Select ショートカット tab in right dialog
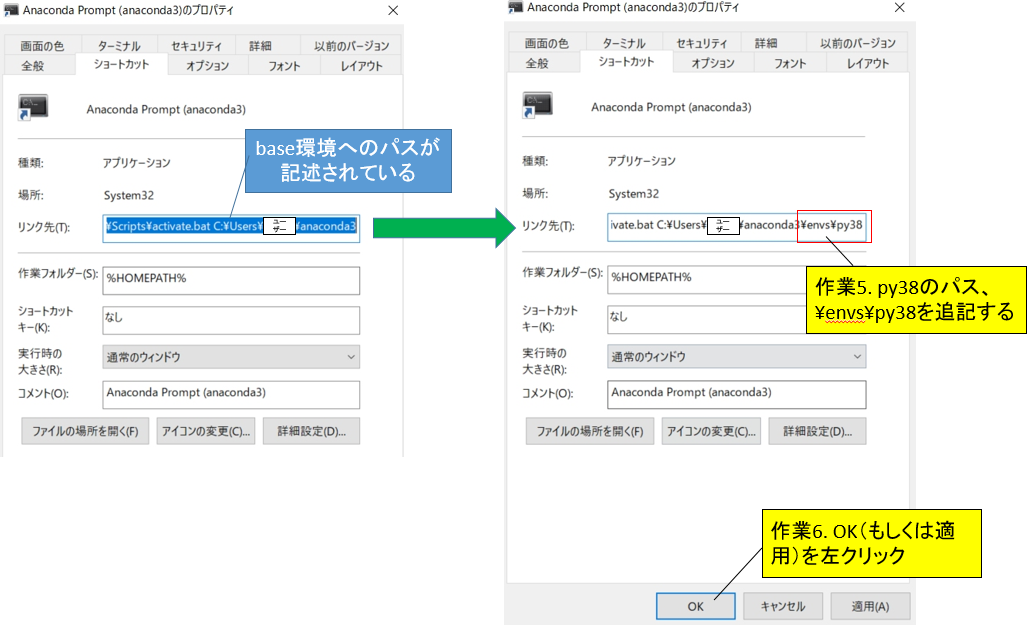 [x=627, y=62]
